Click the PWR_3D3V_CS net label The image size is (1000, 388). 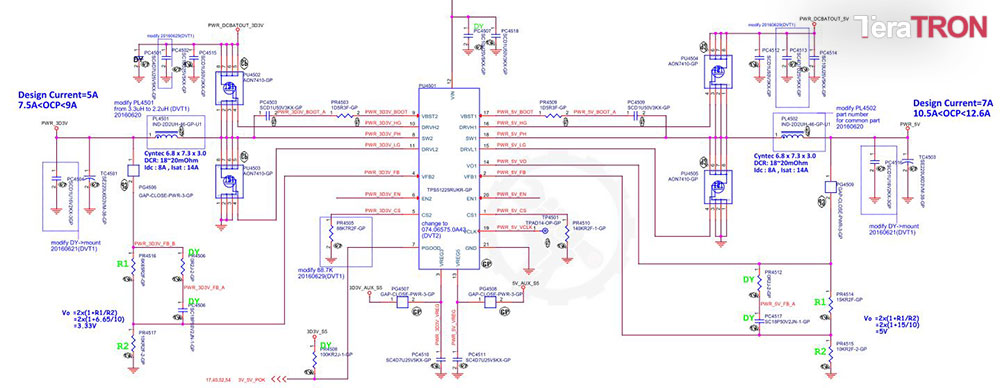[382, 210]
